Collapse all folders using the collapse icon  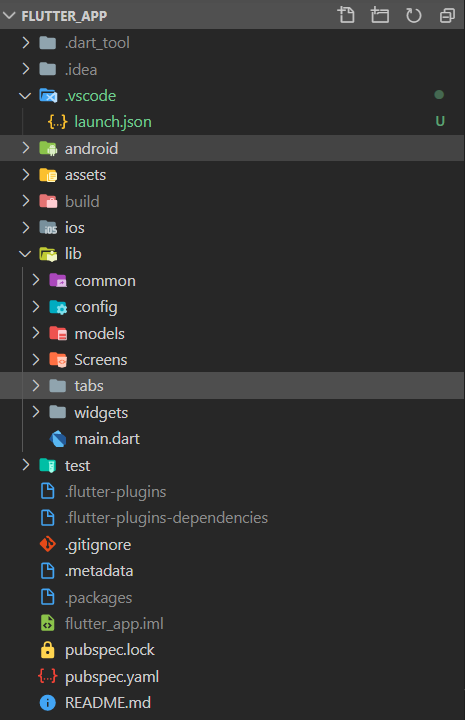click(447, 15)
